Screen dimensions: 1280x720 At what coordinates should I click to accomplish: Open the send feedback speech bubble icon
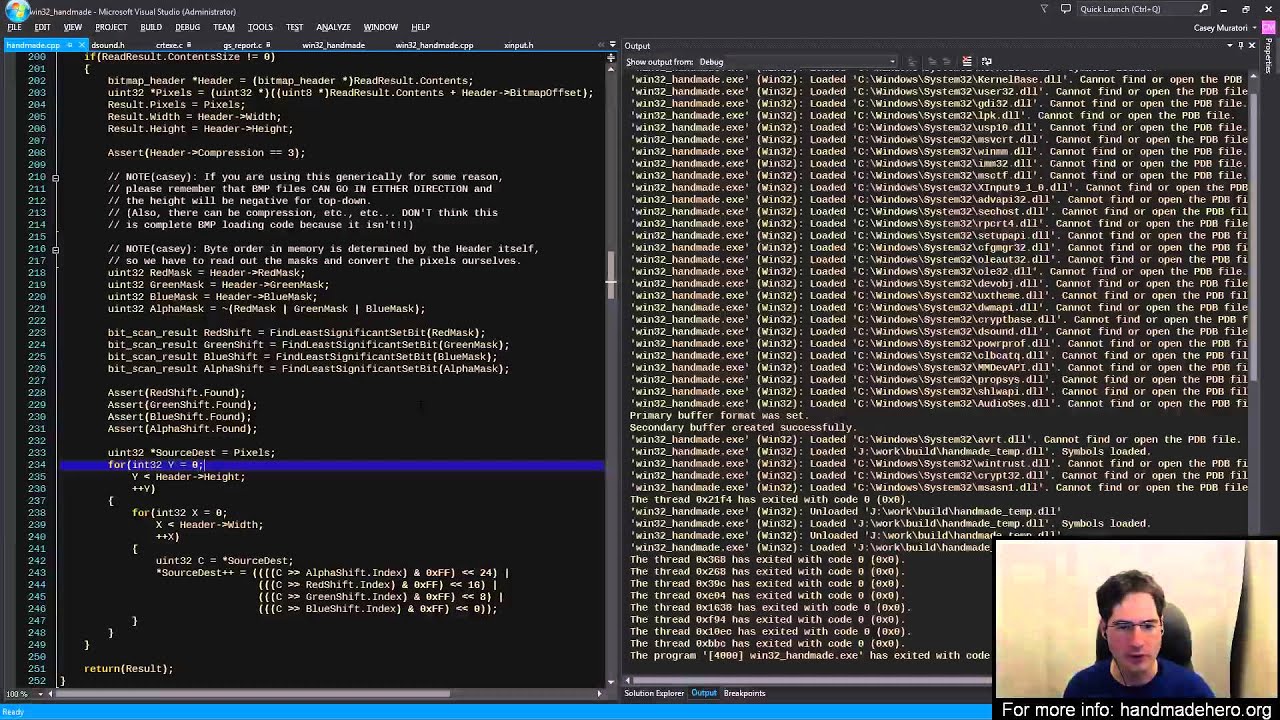1066,9
